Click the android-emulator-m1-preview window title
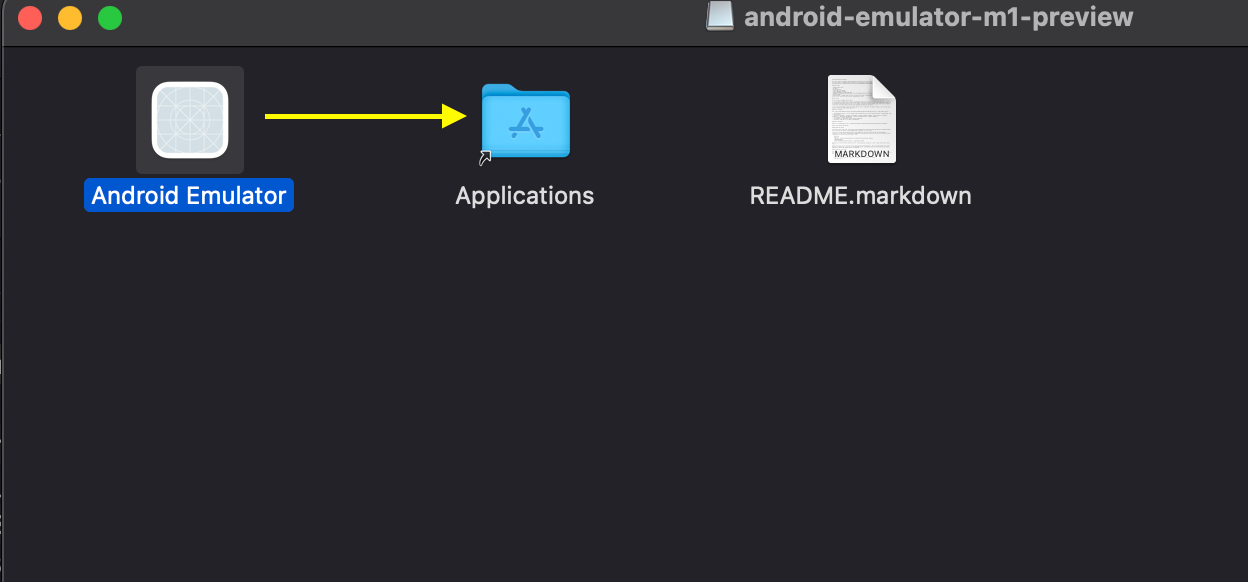 point(939,17)
